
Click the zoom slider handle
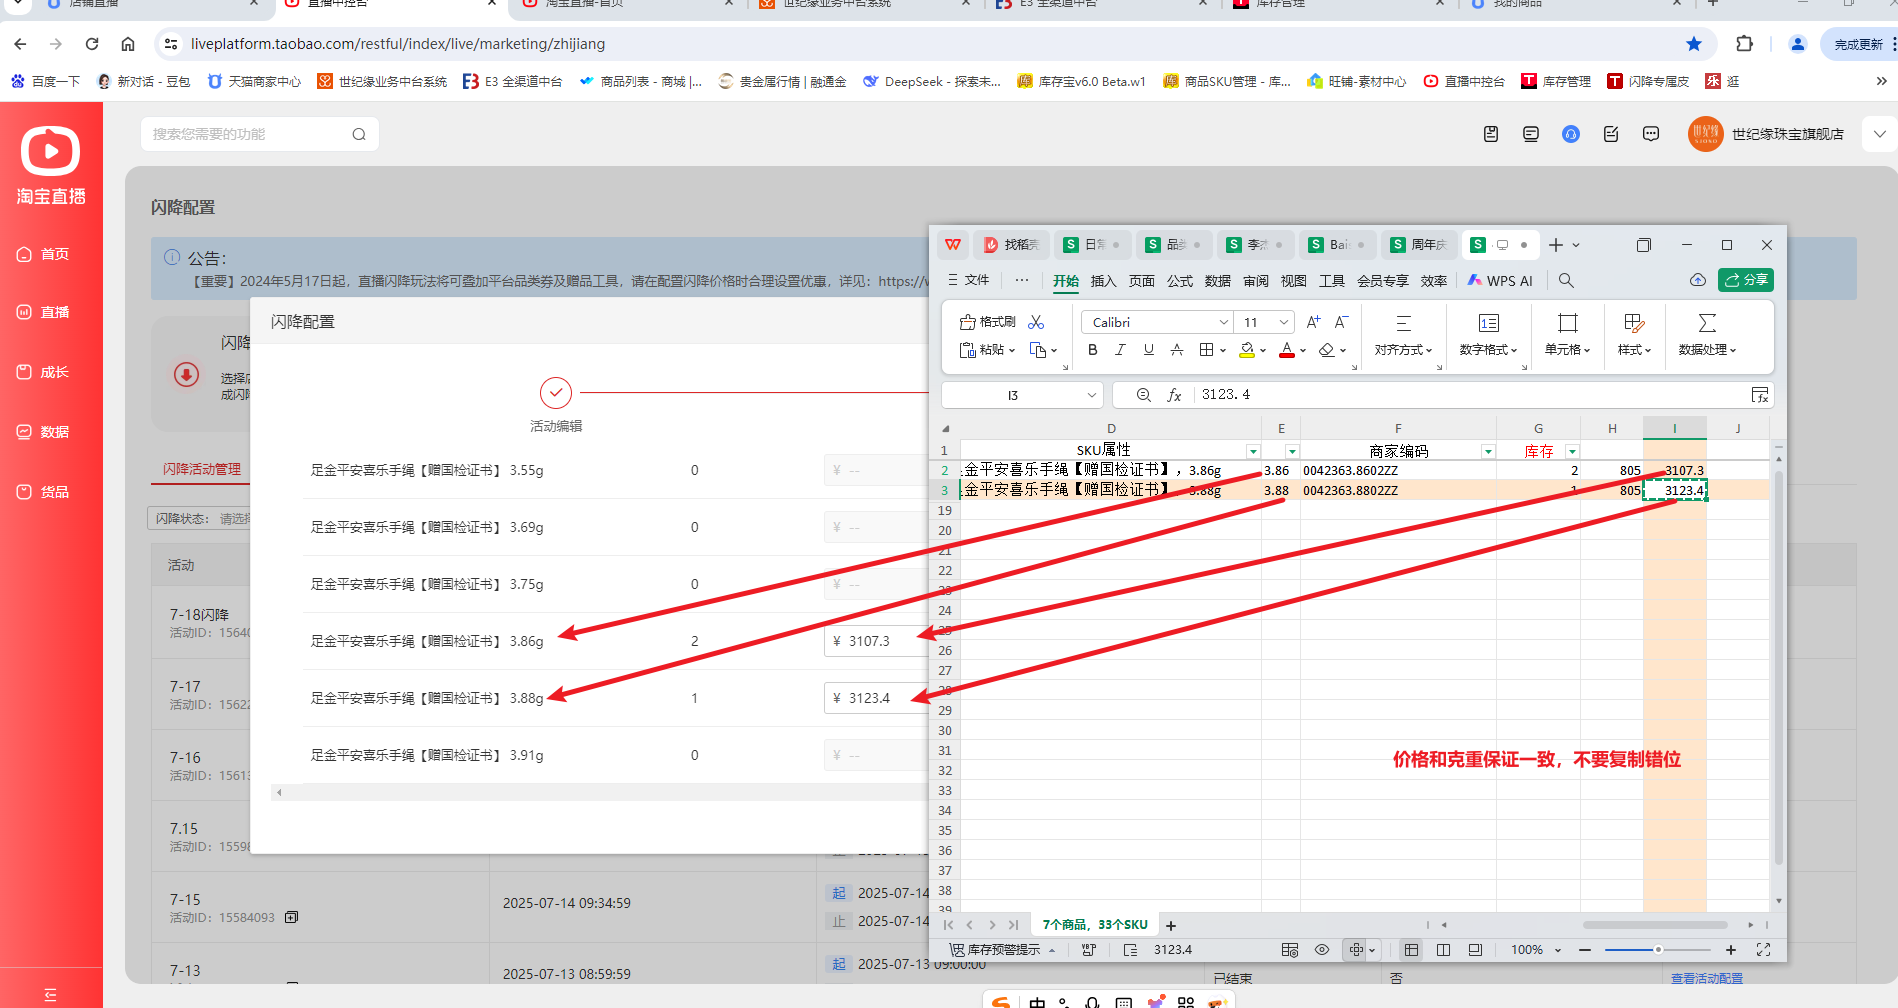(x=1658, y=950)
